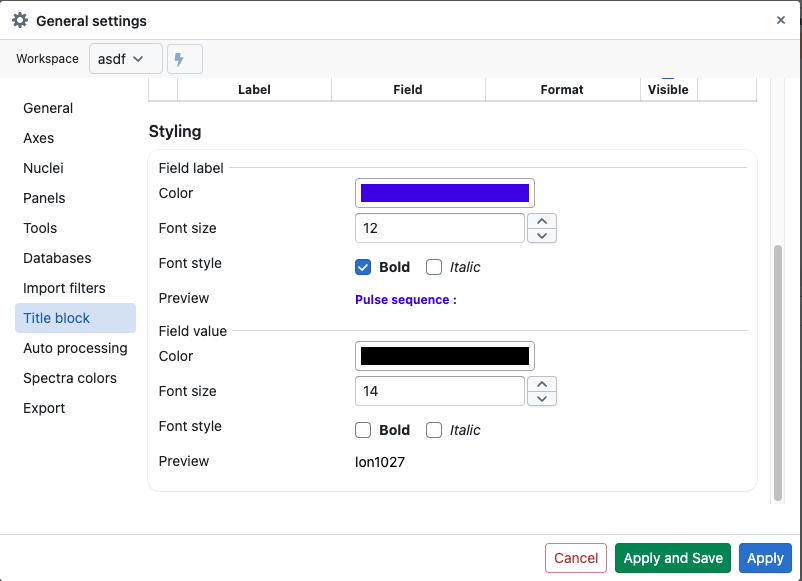Close the General settings dialog
The width and height of the screenshot is (802, 581).
tap(781, 20)
